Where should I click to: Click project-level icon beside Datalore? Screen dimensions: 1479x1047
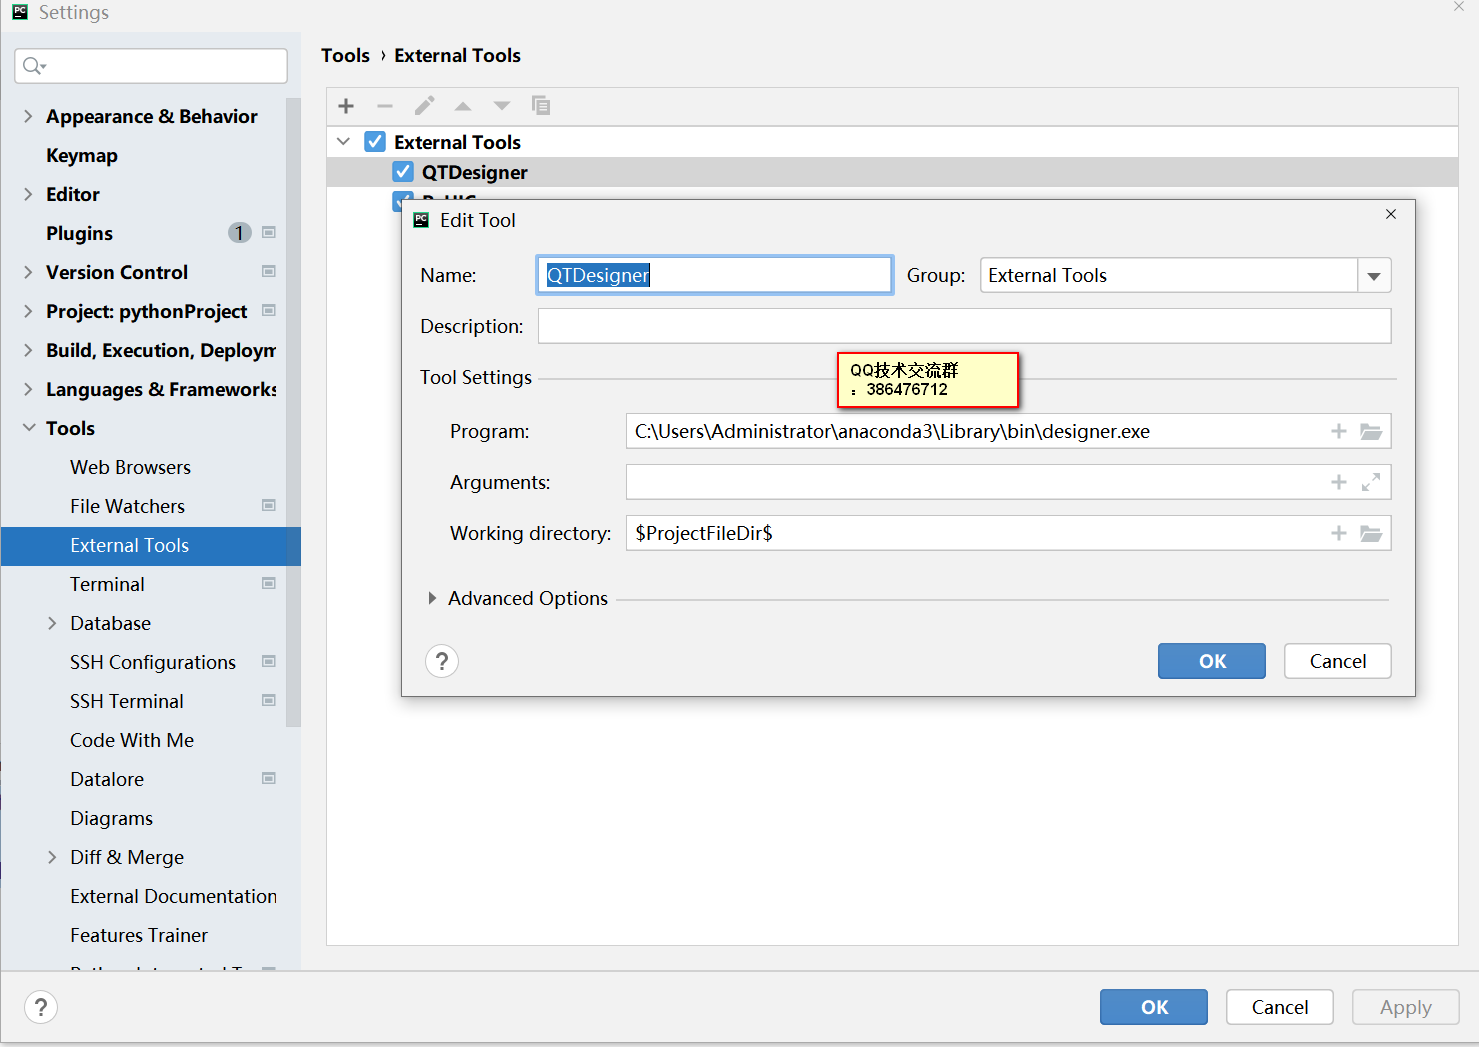point(269,778)
